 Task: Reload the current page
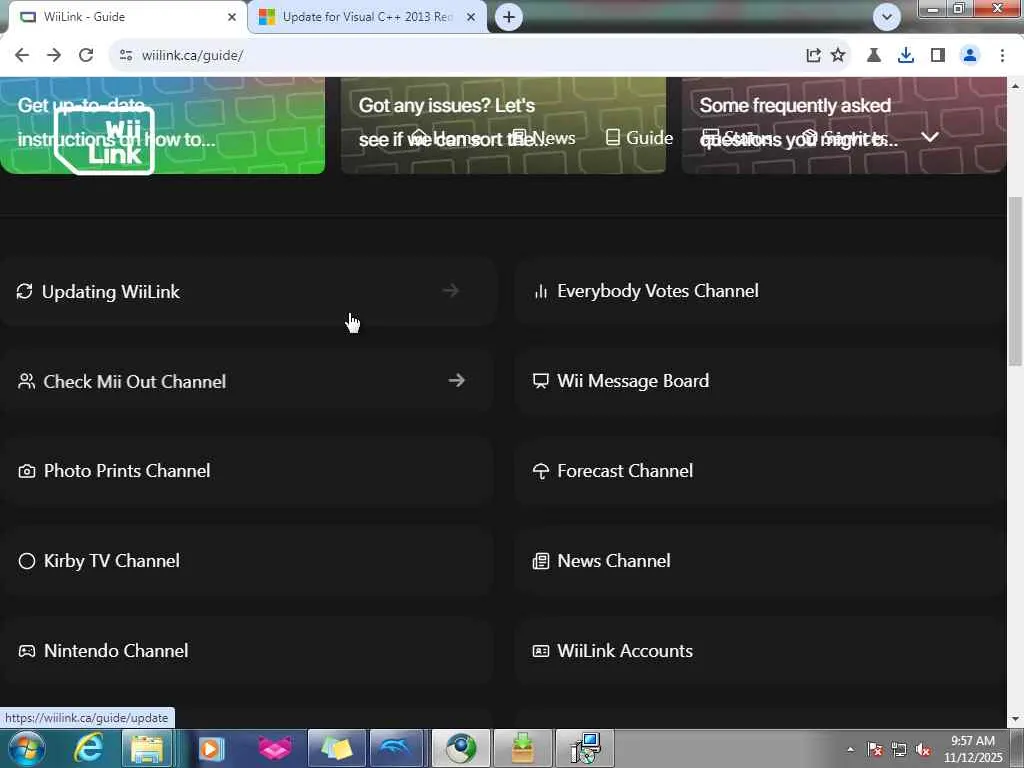(86, 56)
